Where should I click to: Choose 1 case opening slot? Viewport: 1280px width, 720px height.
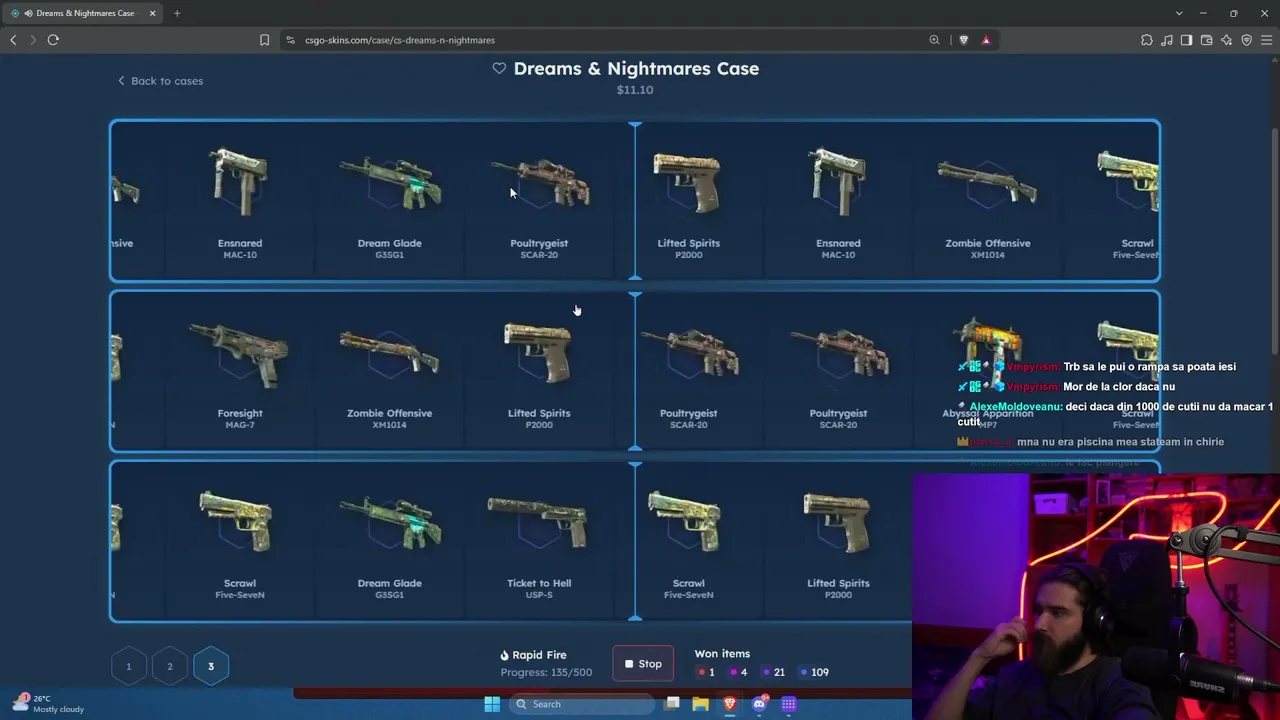(128, 666)
